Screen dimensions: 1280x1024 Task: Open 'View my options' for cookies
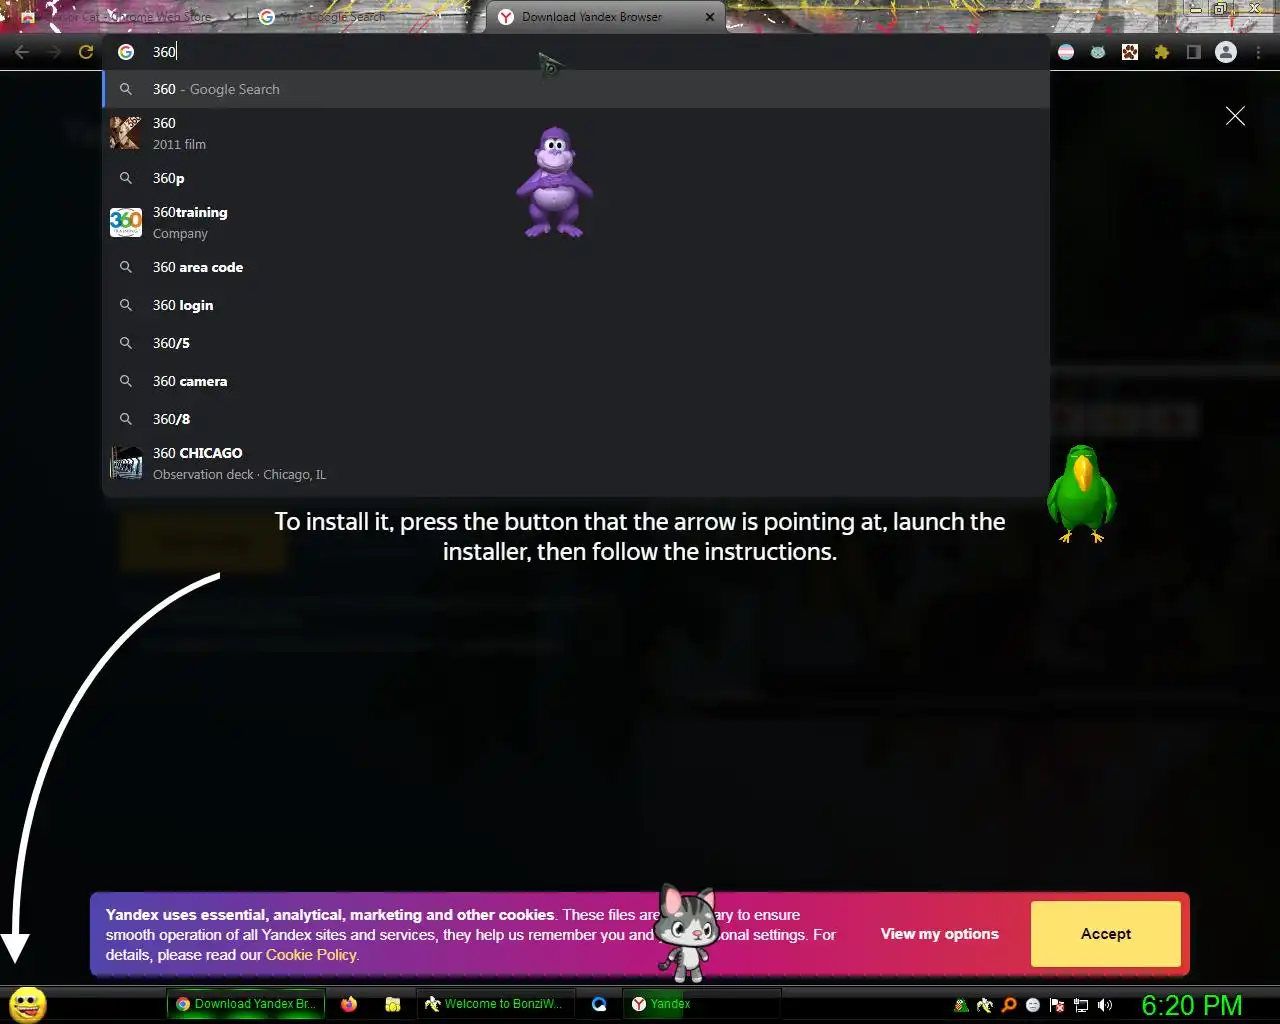940,934
